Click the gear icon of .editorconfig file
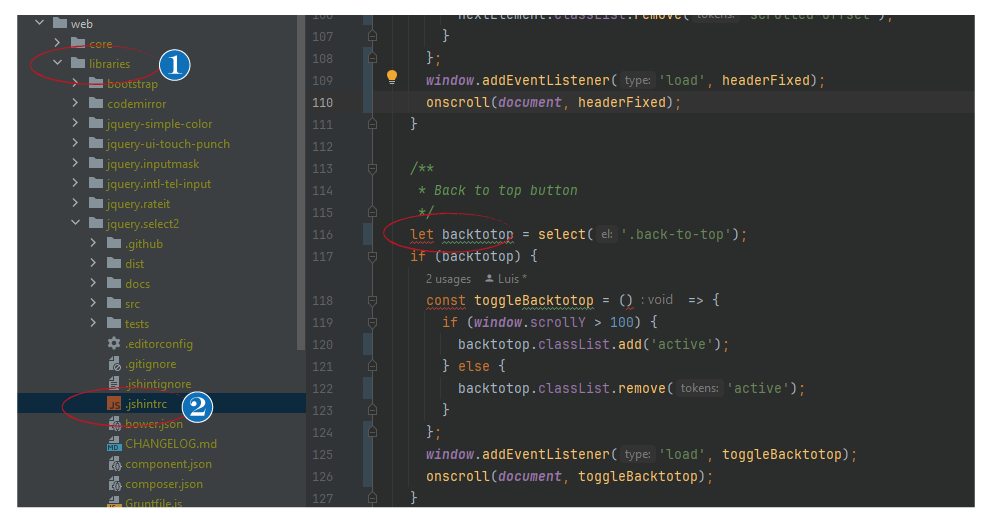990x521 pixels. (x=114, y=344)
